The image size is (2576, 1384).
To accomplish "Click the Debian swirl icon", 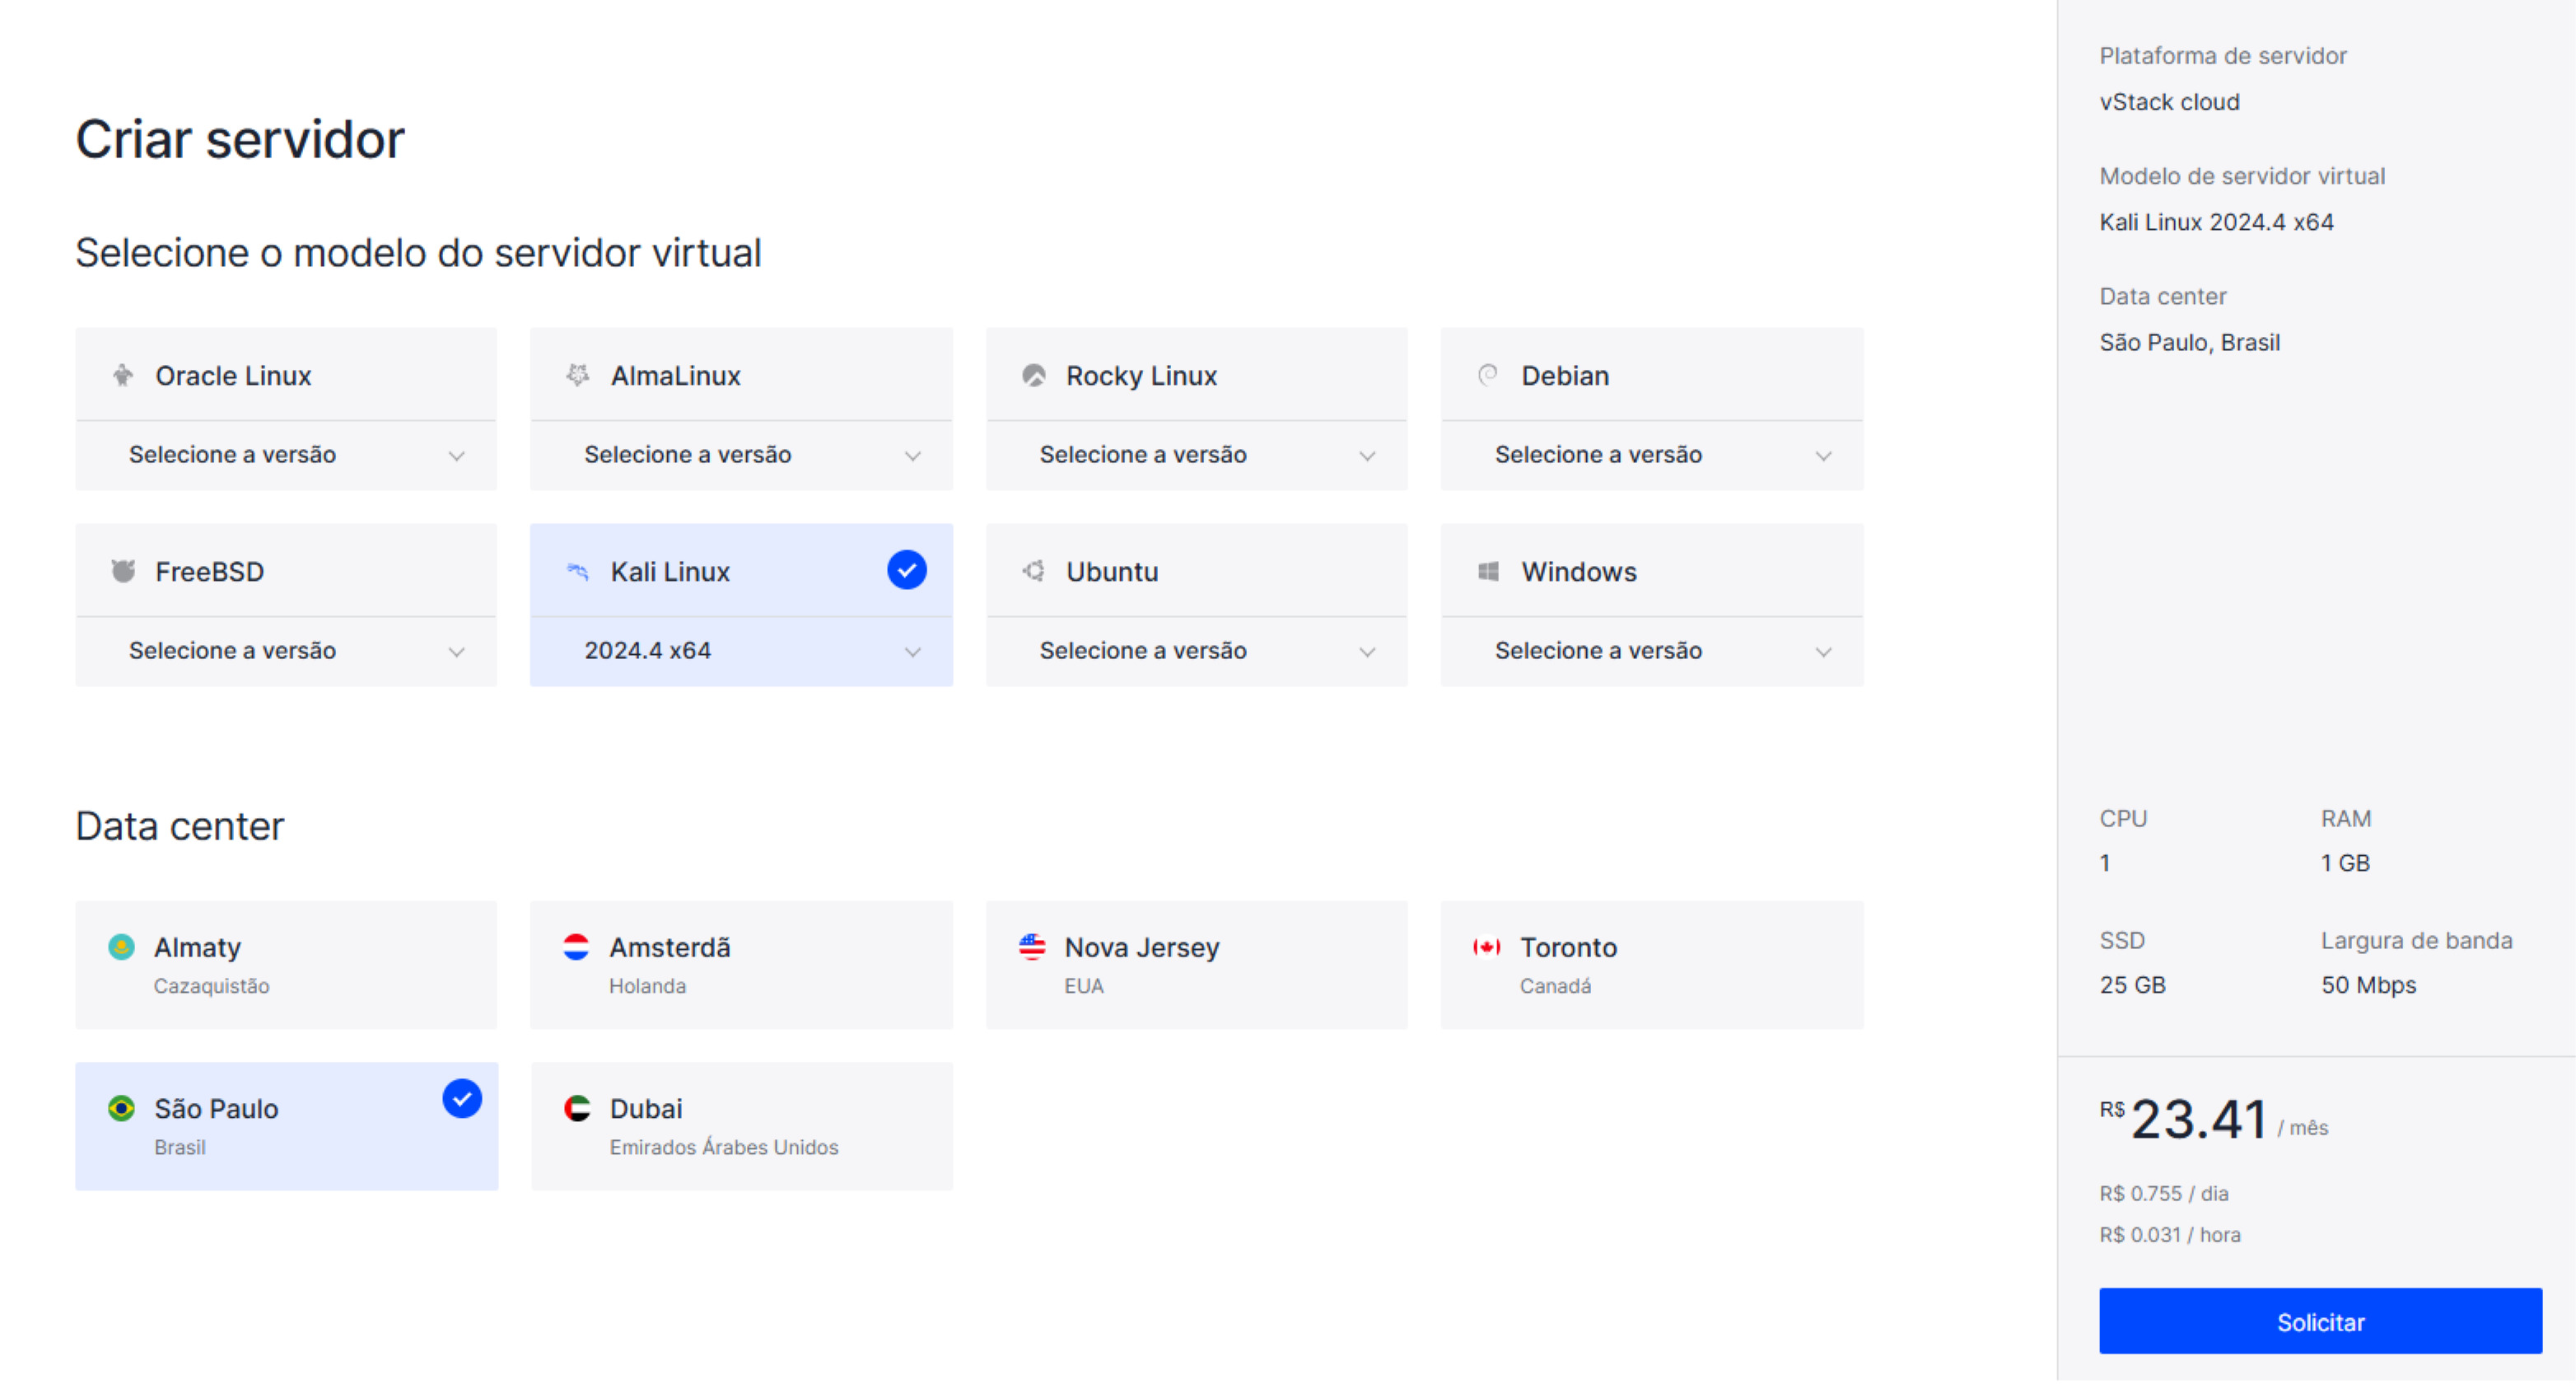I will tap(1488, 376).
